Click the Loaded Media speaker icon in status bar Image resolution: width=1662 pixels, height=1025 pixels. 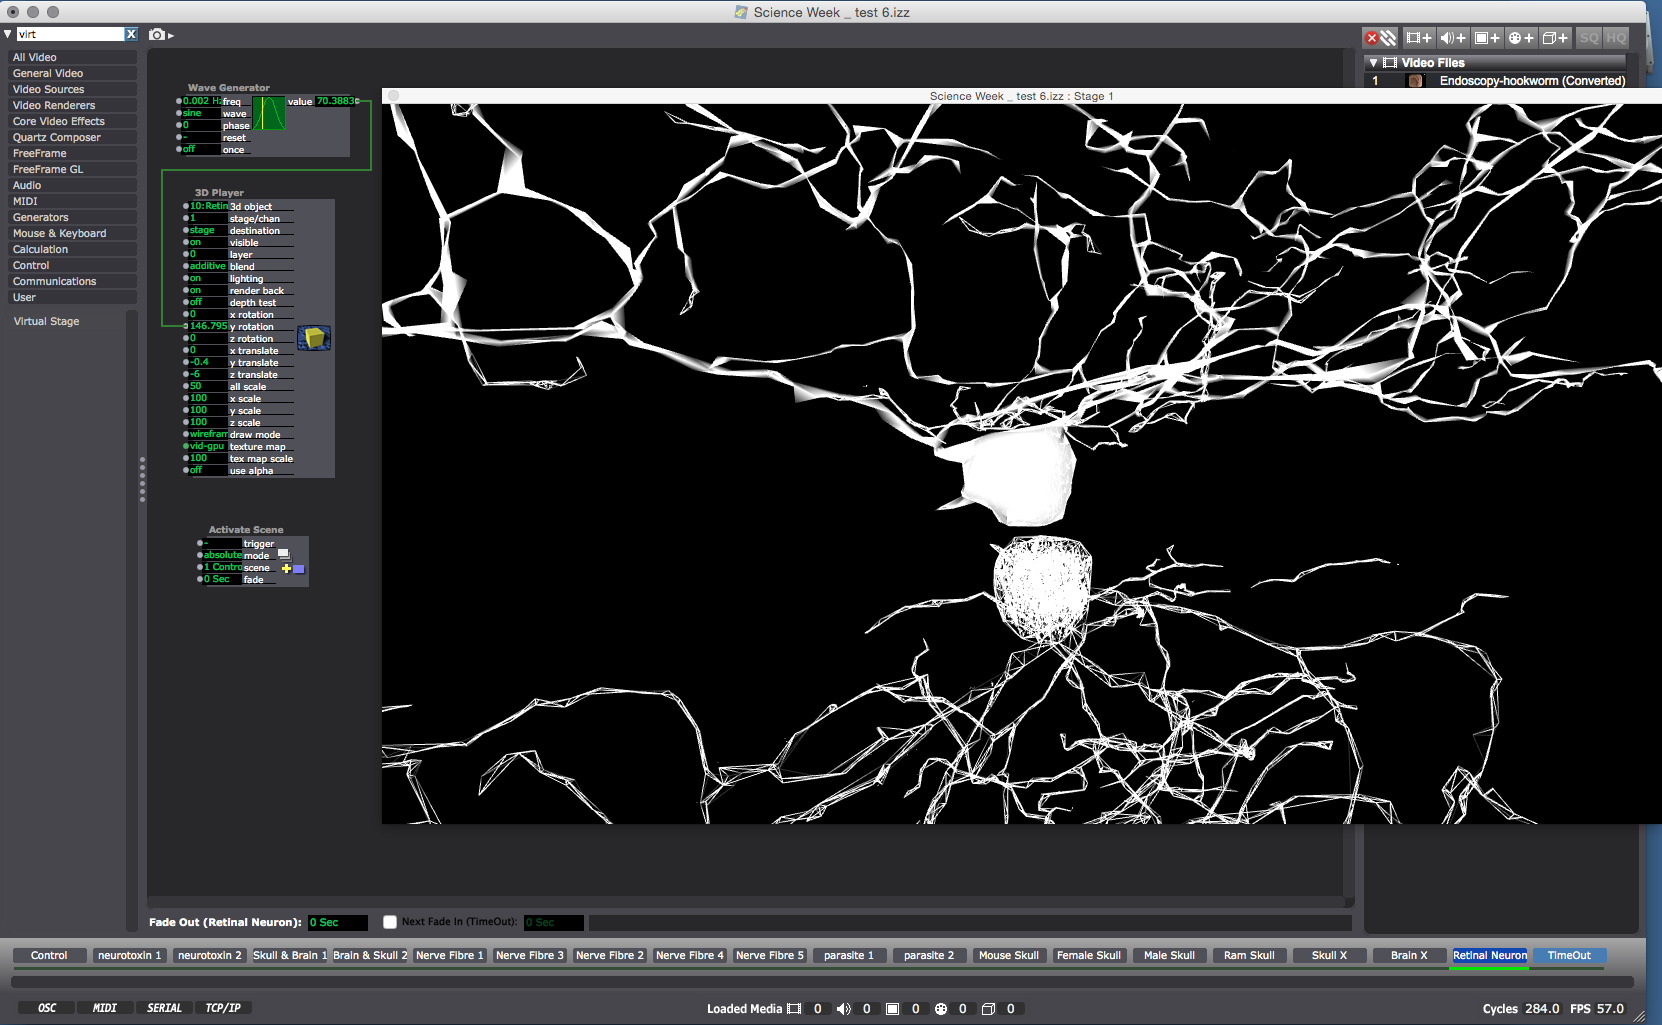coord(843,1009)
